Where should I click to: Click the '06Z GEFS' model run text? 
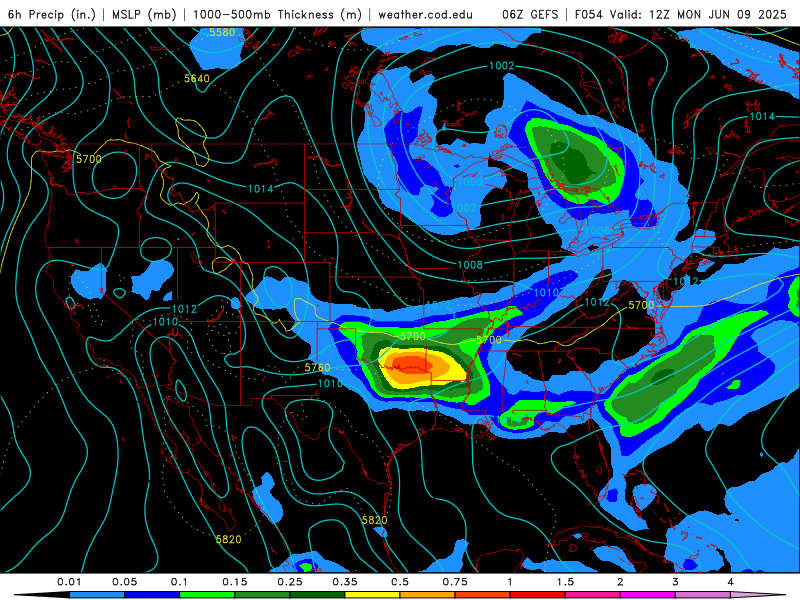click(530, 14)
